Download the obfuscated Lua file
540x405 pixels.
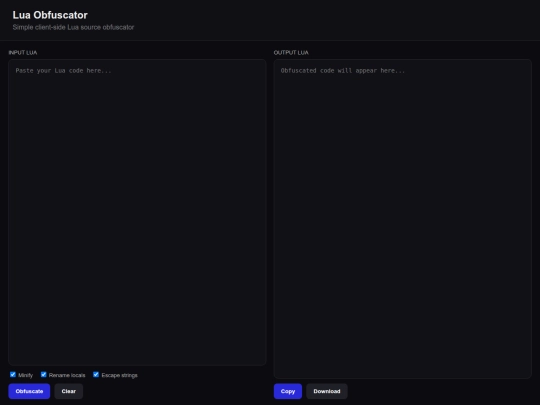pos(327,391)
